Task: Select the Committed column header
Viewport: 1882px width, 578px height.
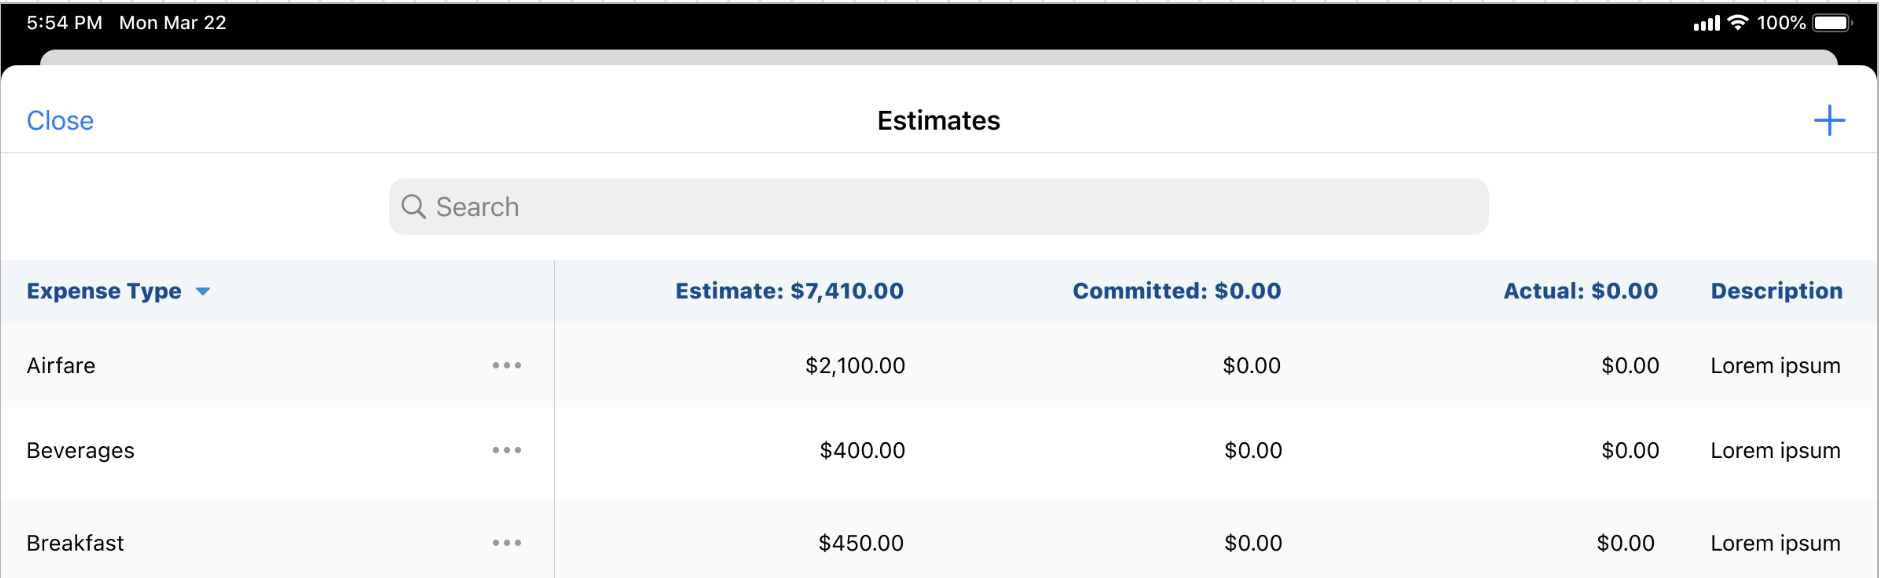Action: click(x=1176, y=291)
